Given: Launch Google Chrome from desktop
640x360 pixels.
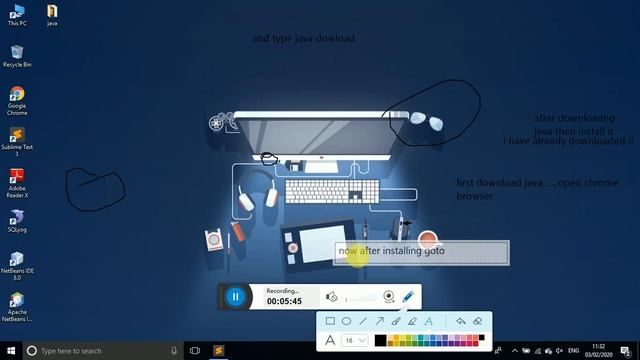Looking at the screenshot, I should point(17,101).
